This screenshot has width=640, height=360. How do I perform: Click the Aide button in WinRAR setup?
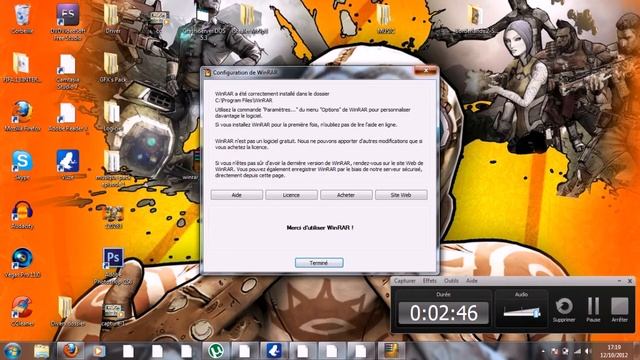(237, 195)
